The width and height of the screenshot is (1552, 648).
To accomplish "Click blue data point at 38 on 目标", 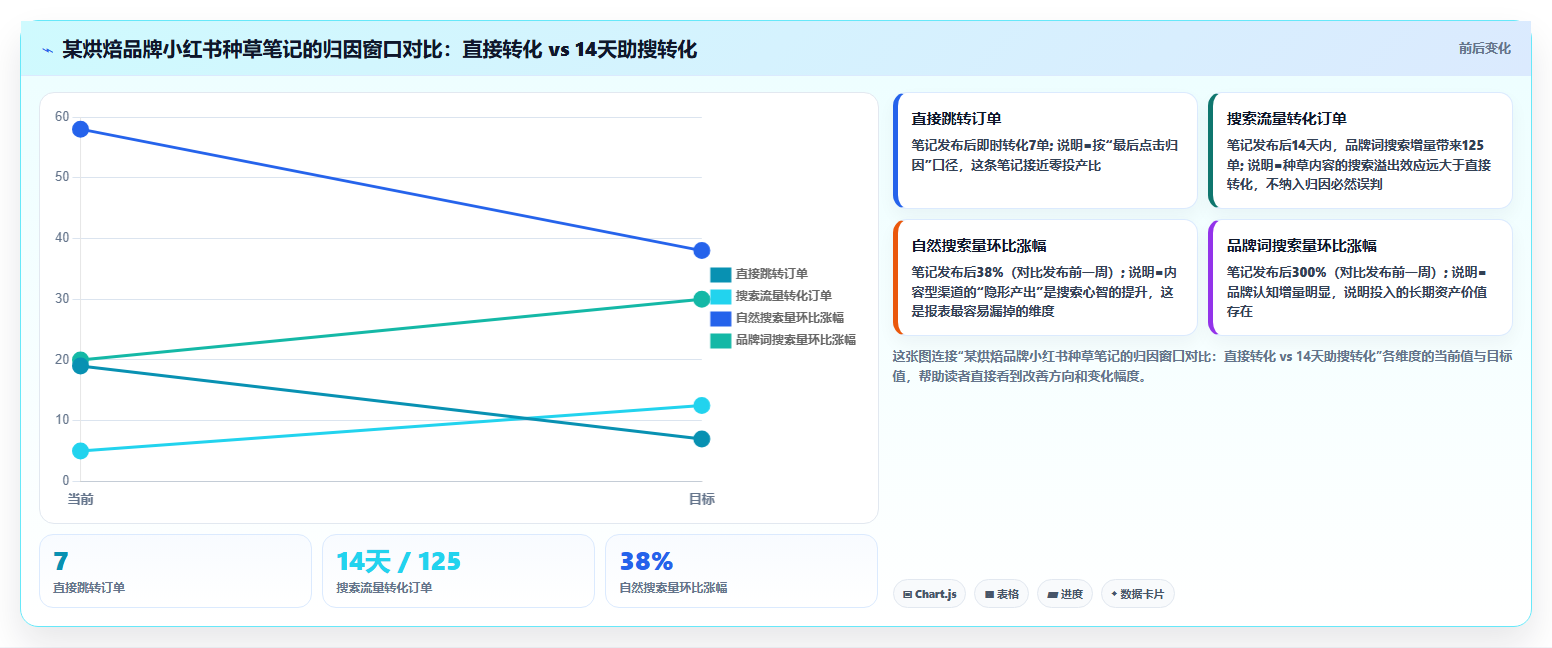I will coord(702,250).
